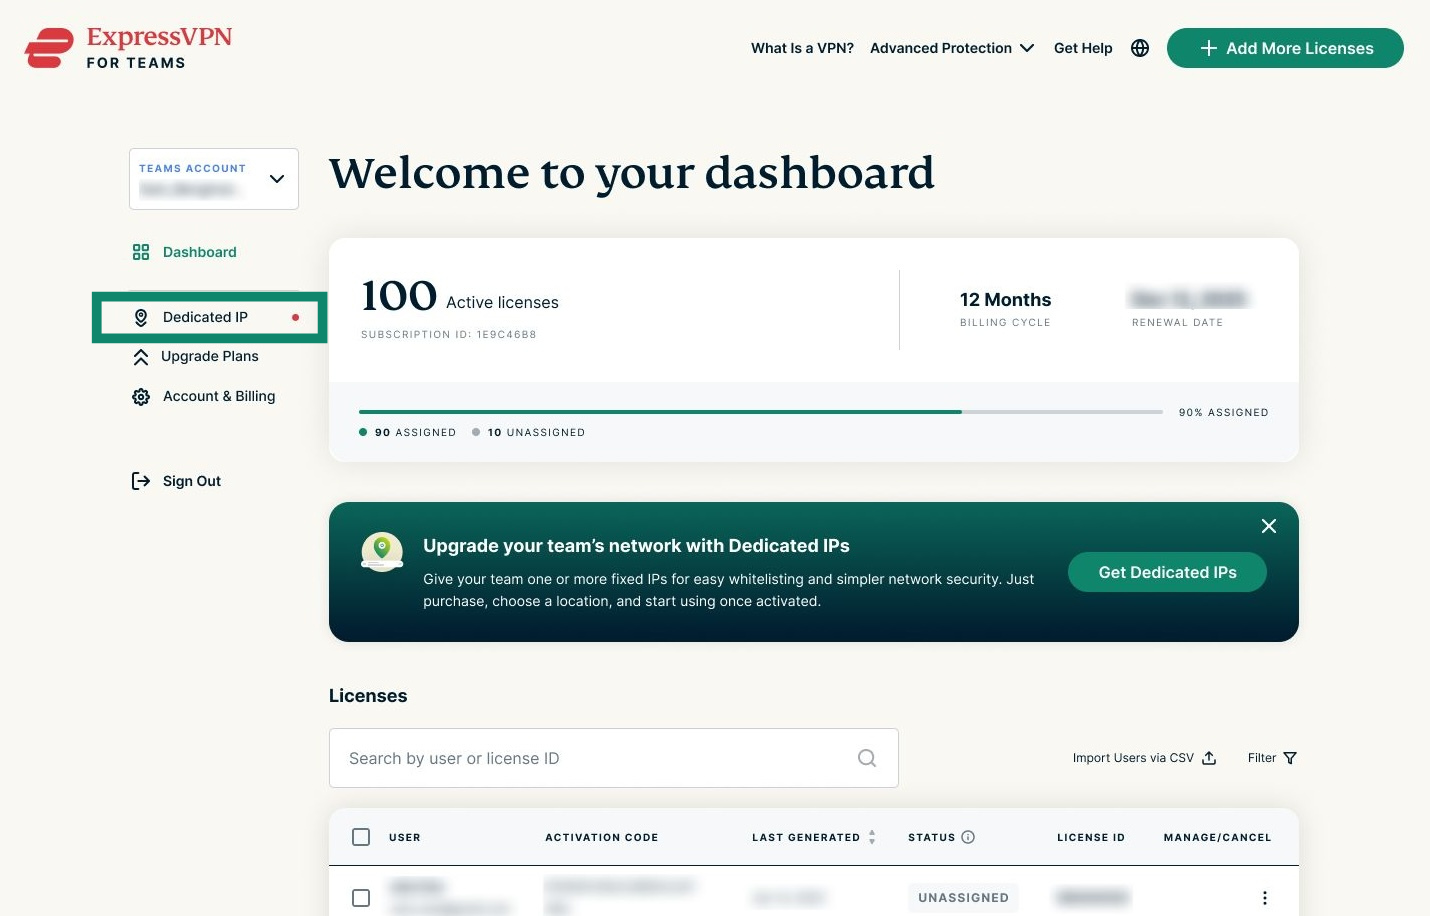1430x916 pixels.
Task: Sort by Last Generated column arrows
Action: (872, 837)
